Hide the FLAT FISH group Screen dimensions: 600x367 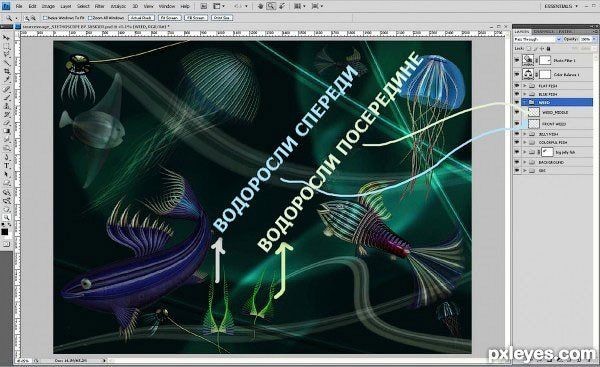point(517,86)
